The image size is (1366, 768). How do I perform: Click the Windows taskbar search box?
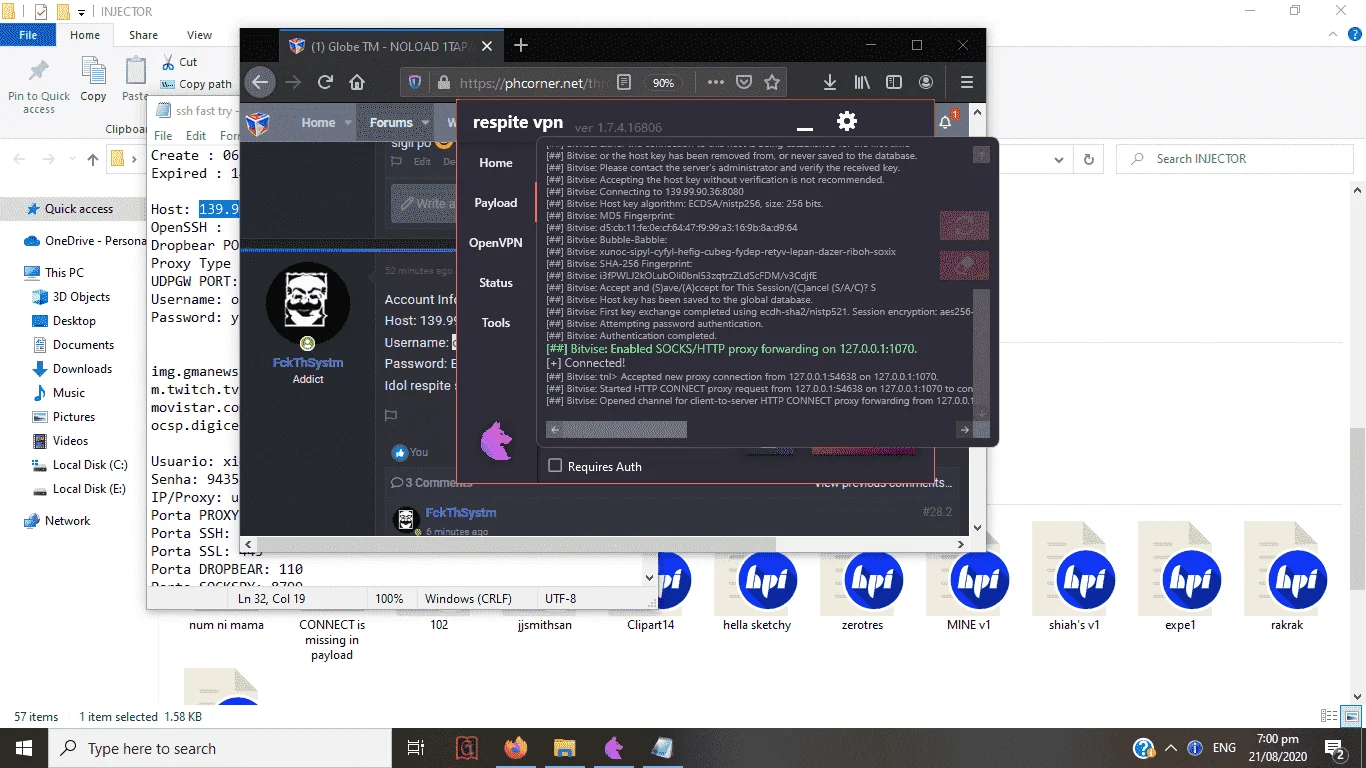tap(220, 748)
